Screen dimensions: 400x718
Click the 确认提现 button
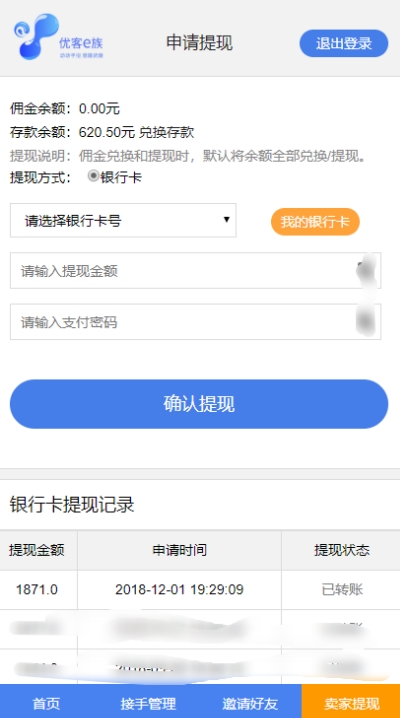(x=199, y=404)
